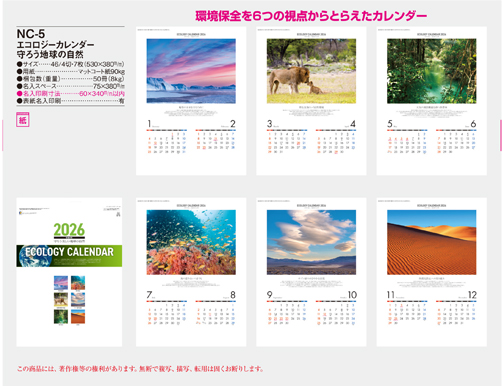Click the pink 紙 paper icon

point(23,120)
